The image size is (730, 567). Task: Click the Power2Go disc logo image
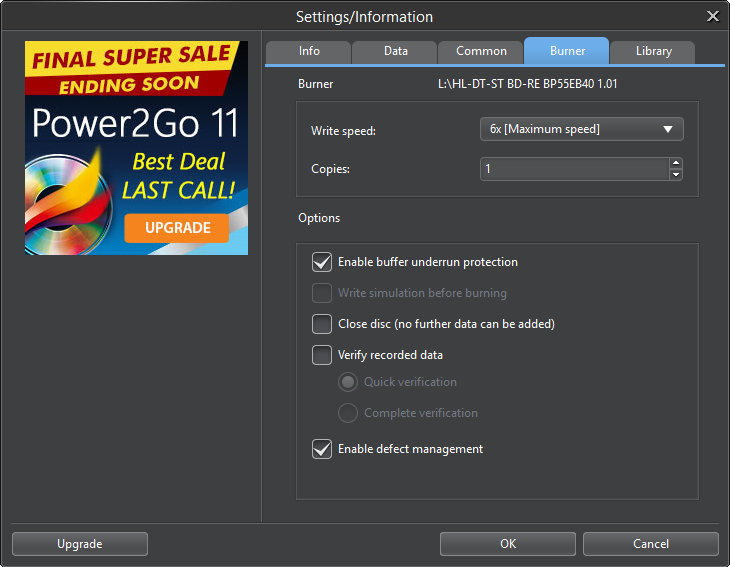tap(68, 203)
